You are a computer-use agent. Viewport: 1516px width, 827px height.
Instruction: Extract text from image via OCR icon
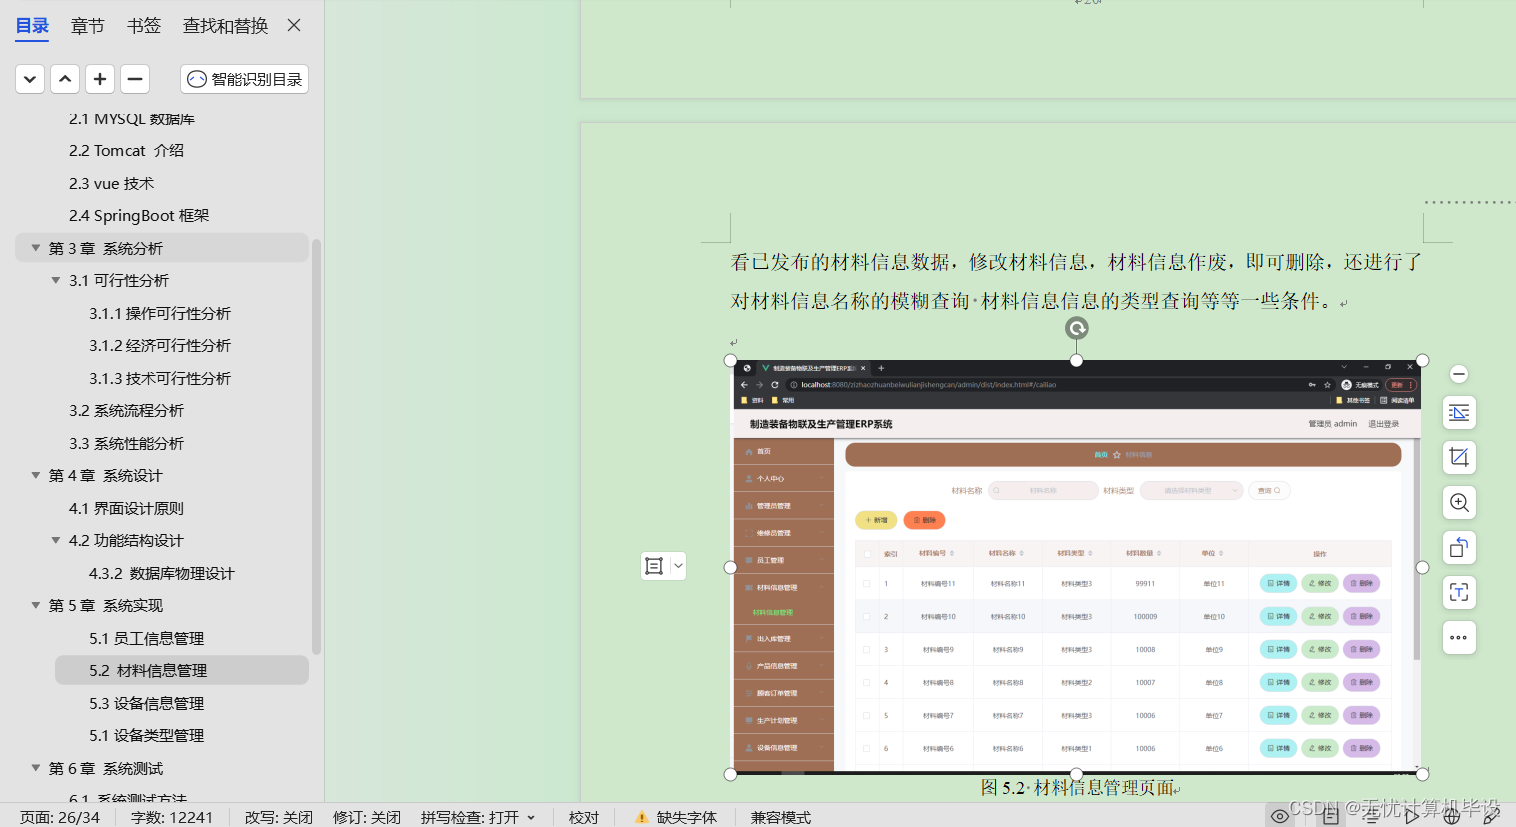tap(1458, 592)
